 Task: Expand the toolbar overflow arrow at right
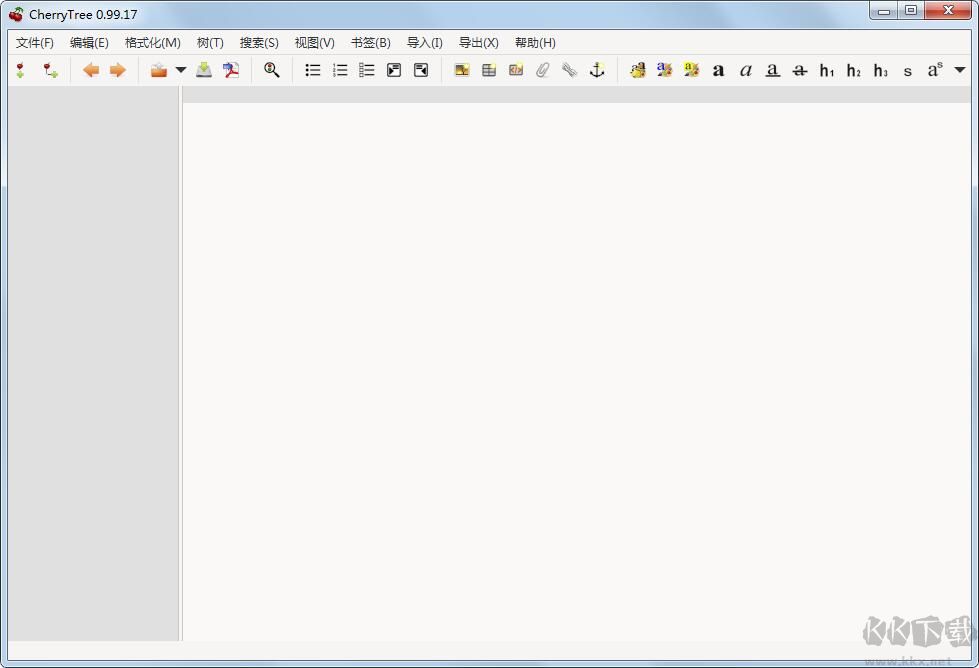(960, 70)
